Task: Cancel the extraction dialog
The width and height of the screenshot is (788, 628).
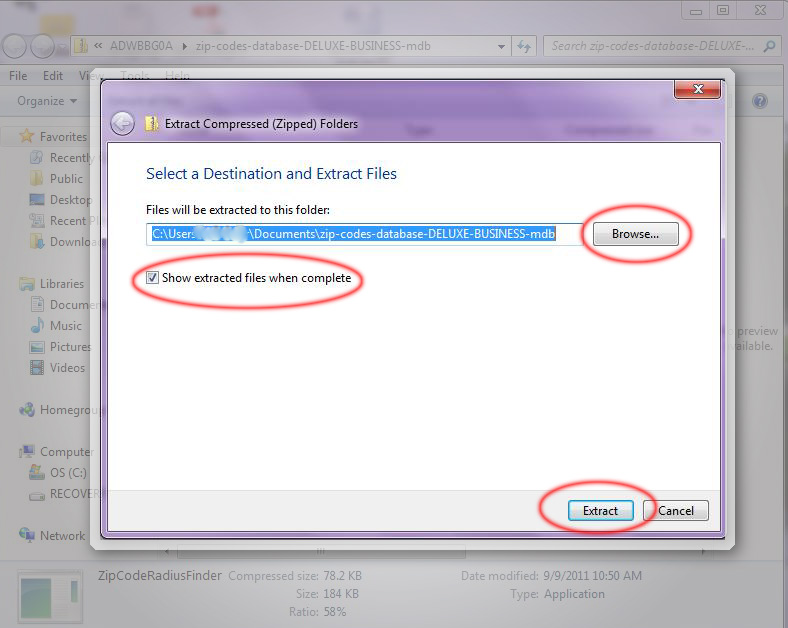Action: click(x=676, y=510)
